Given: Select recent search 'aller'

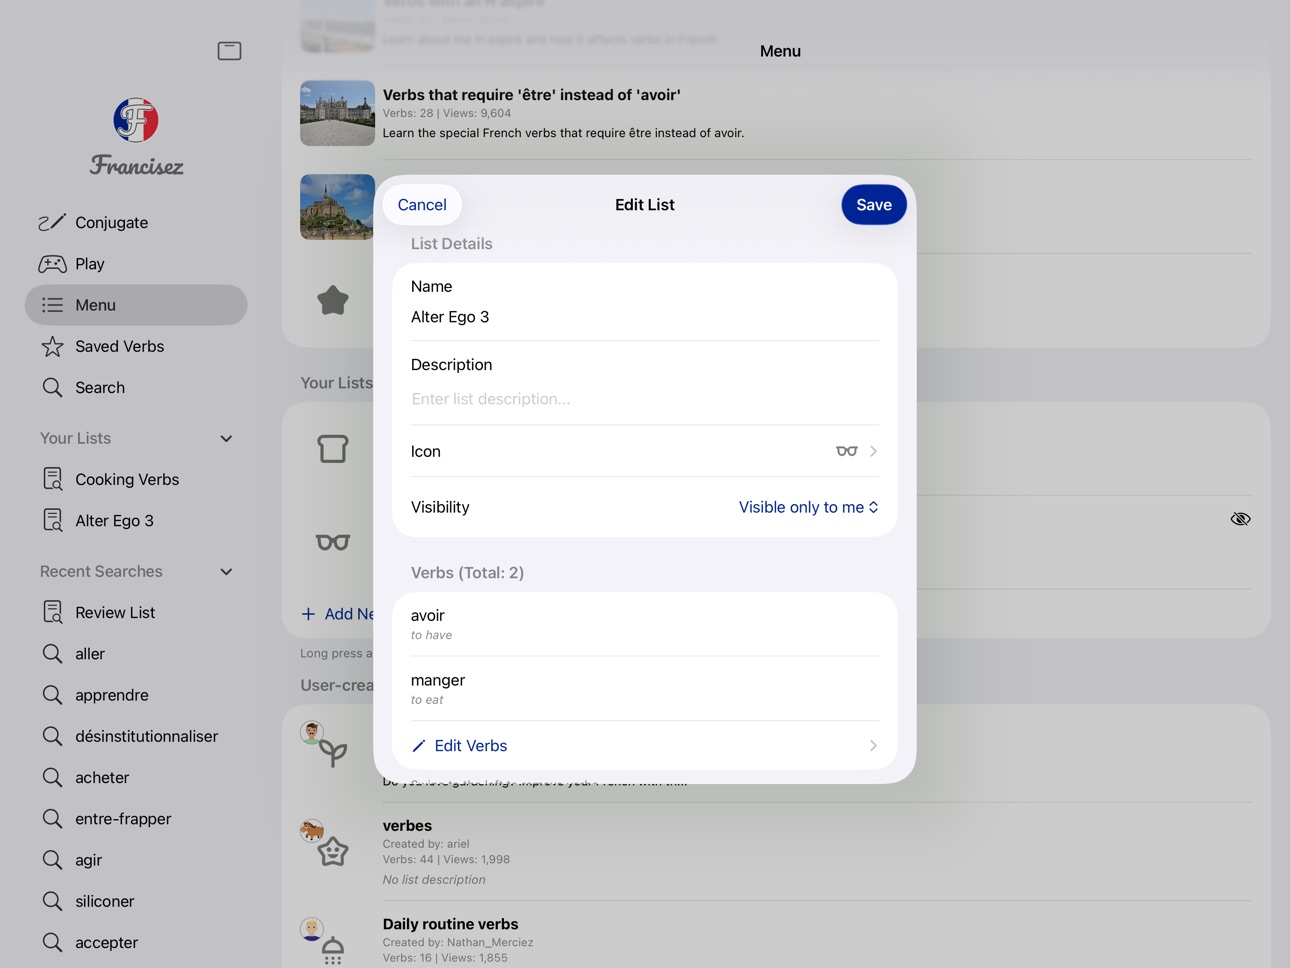Looking at the screenshot, I should point(136,653).
